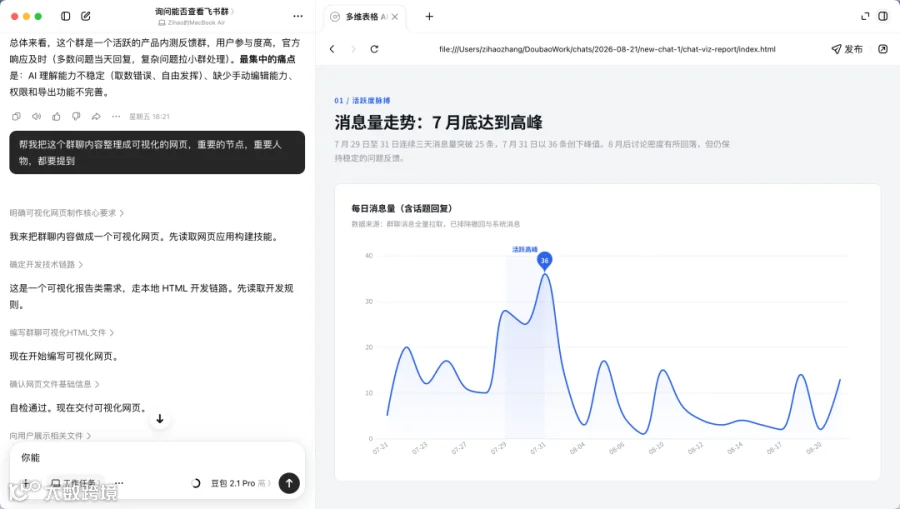Click the user message bubble about 可视化的网页

pyautogui.click(x=157, y=153)
